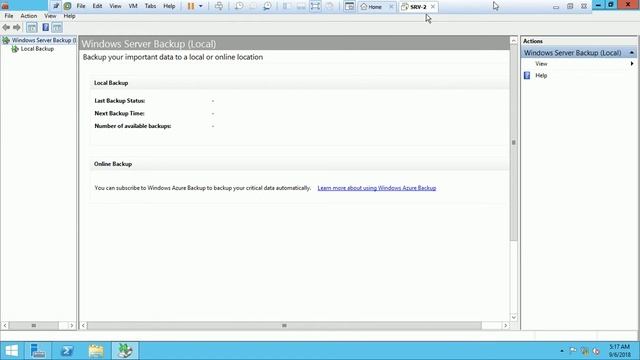This screenshot has height=360, width=640.
Task: Open File Explorer from taskbar
Action: coord(96,351)
